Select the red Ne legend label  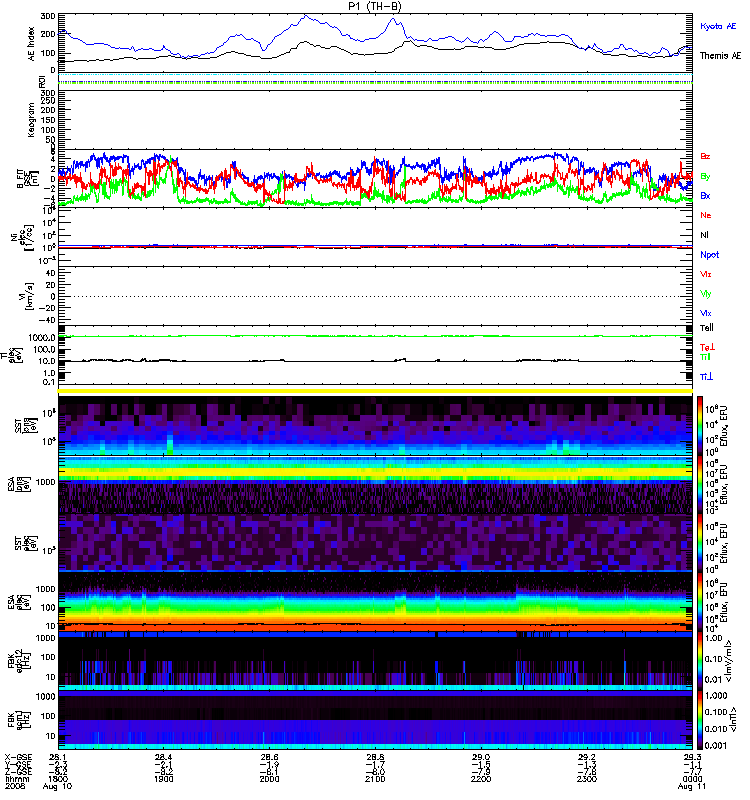pos(706,215)
